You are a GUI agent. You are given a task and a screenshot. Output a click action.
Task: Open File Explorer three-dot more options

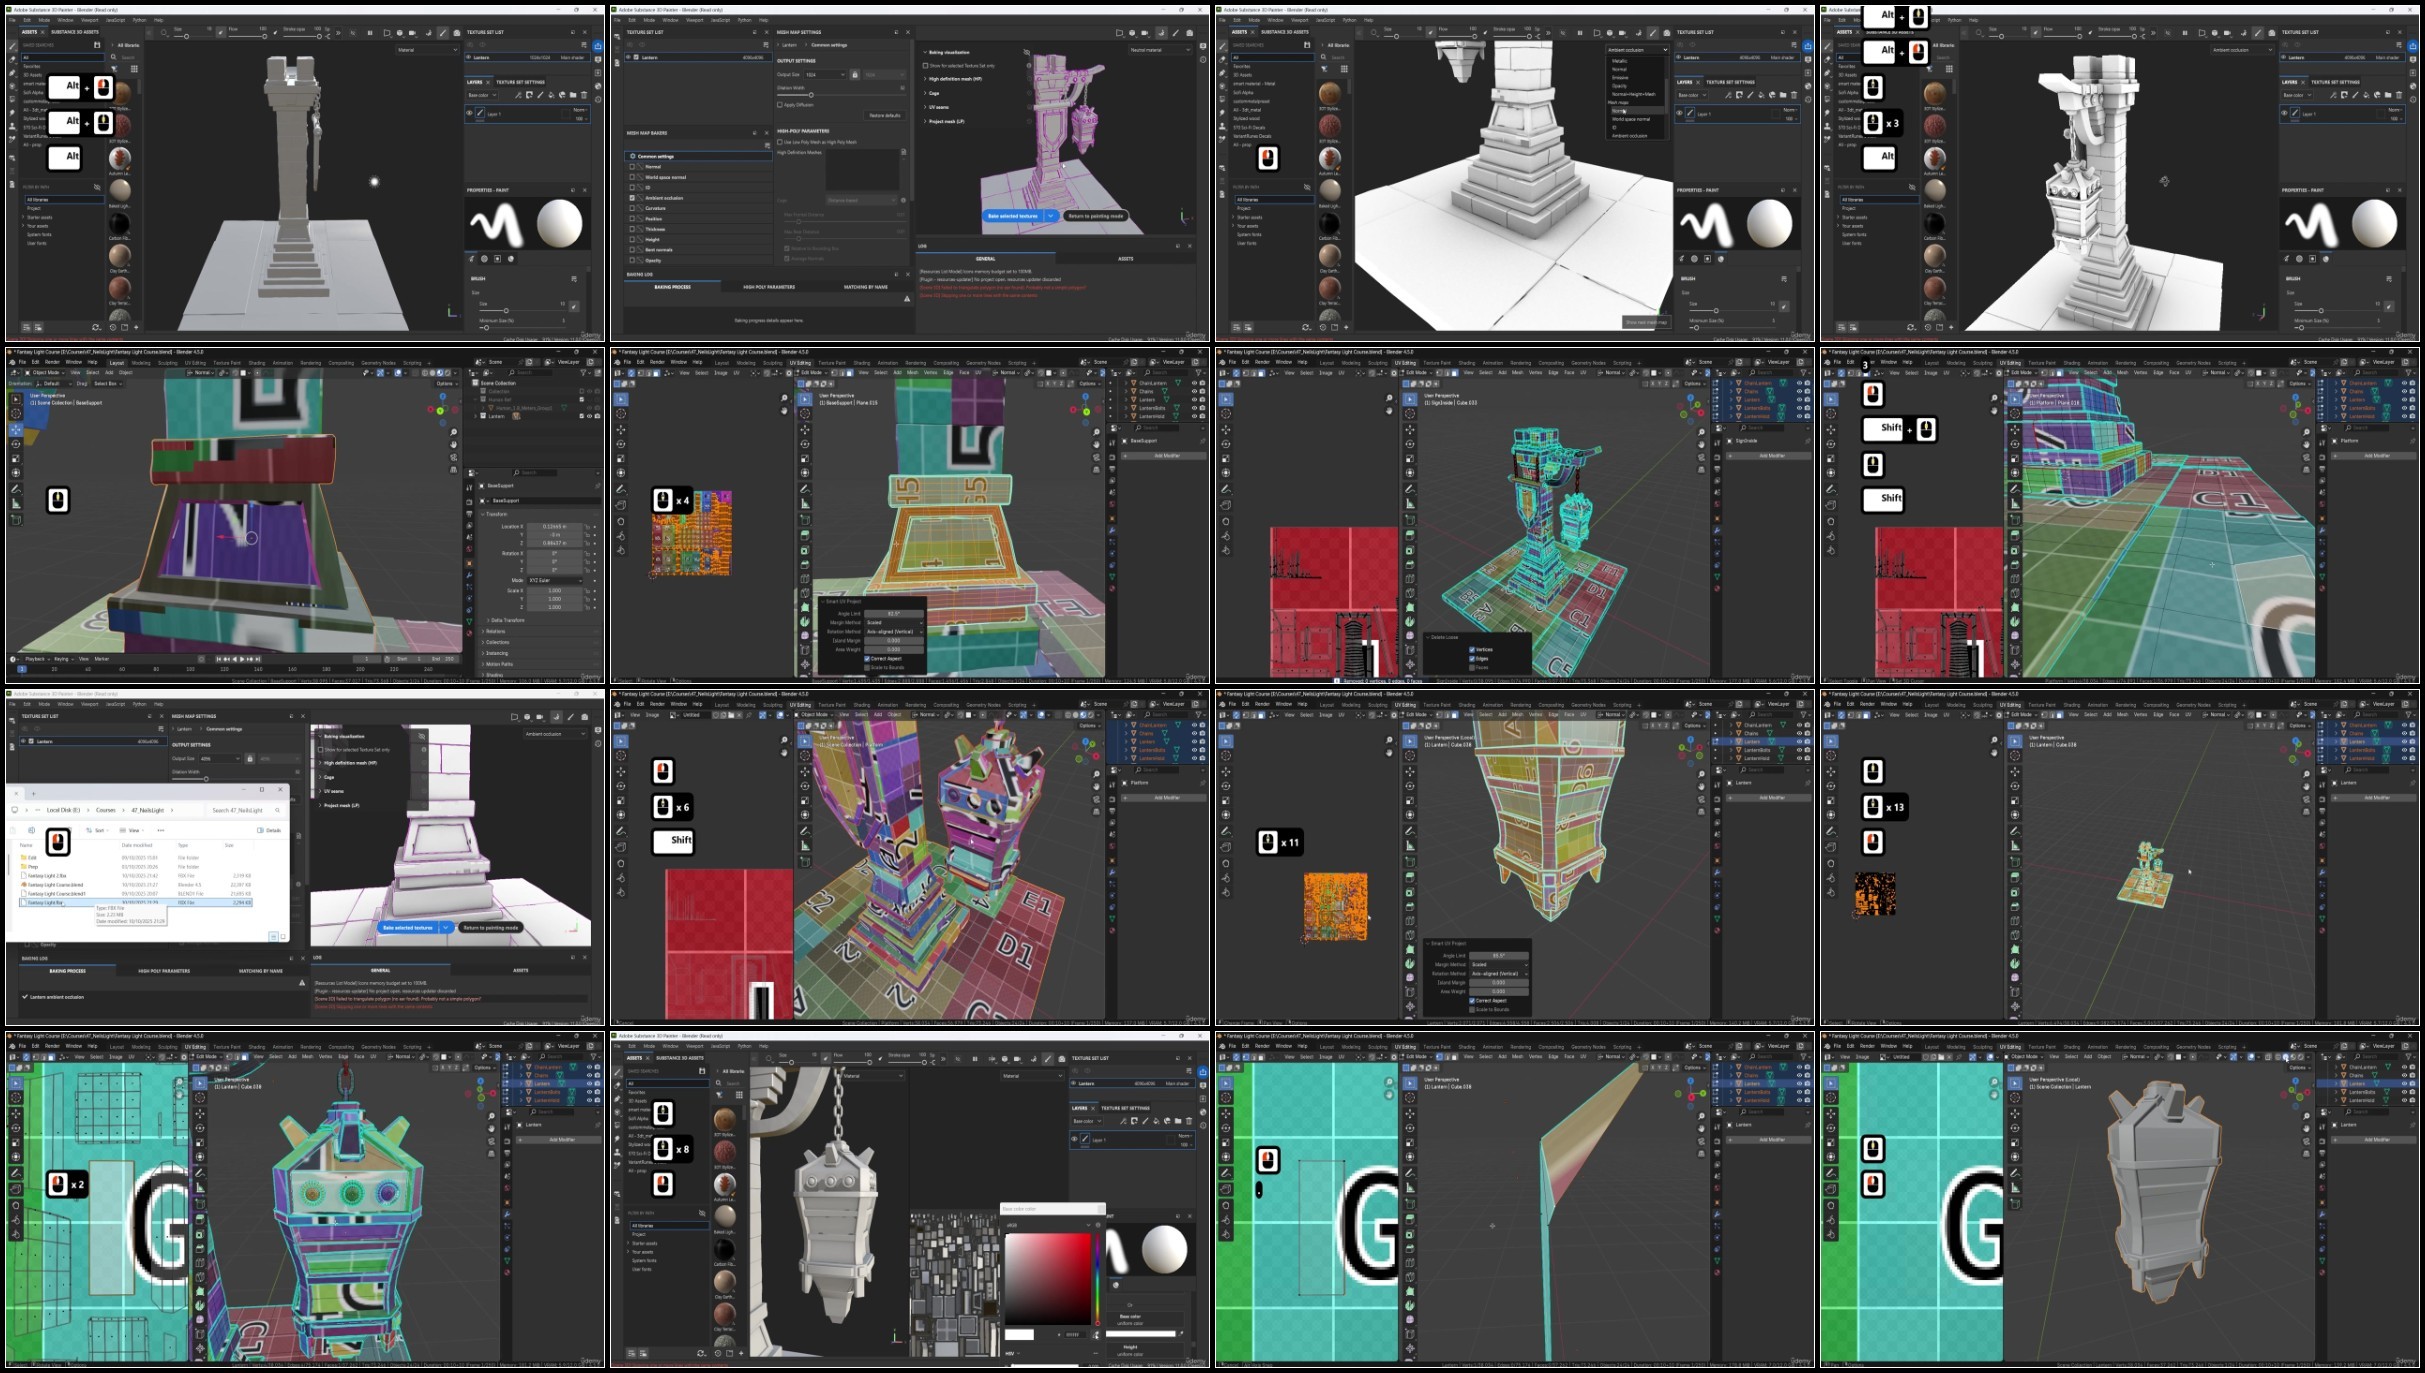tap(160, 830)
